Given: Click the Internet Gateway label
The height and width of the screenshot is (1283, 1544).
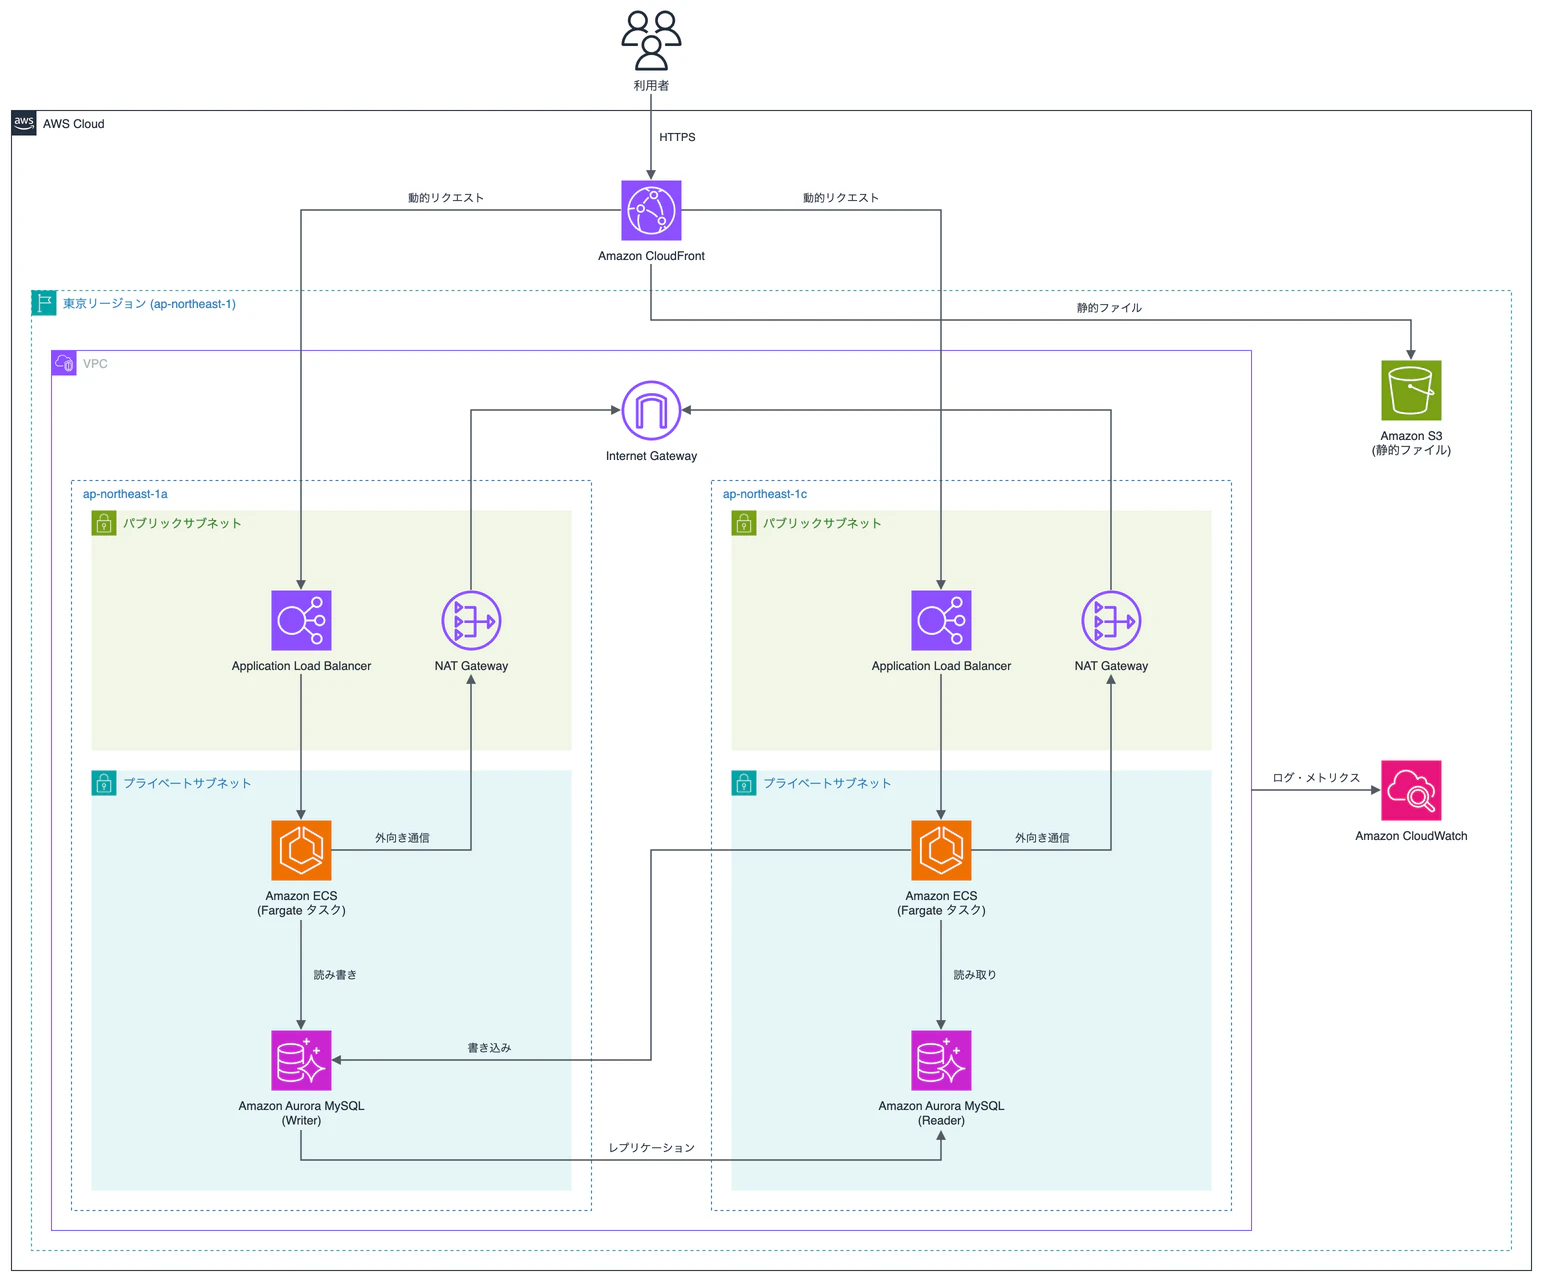Looking at the screenshot, I should coord(651,456).
